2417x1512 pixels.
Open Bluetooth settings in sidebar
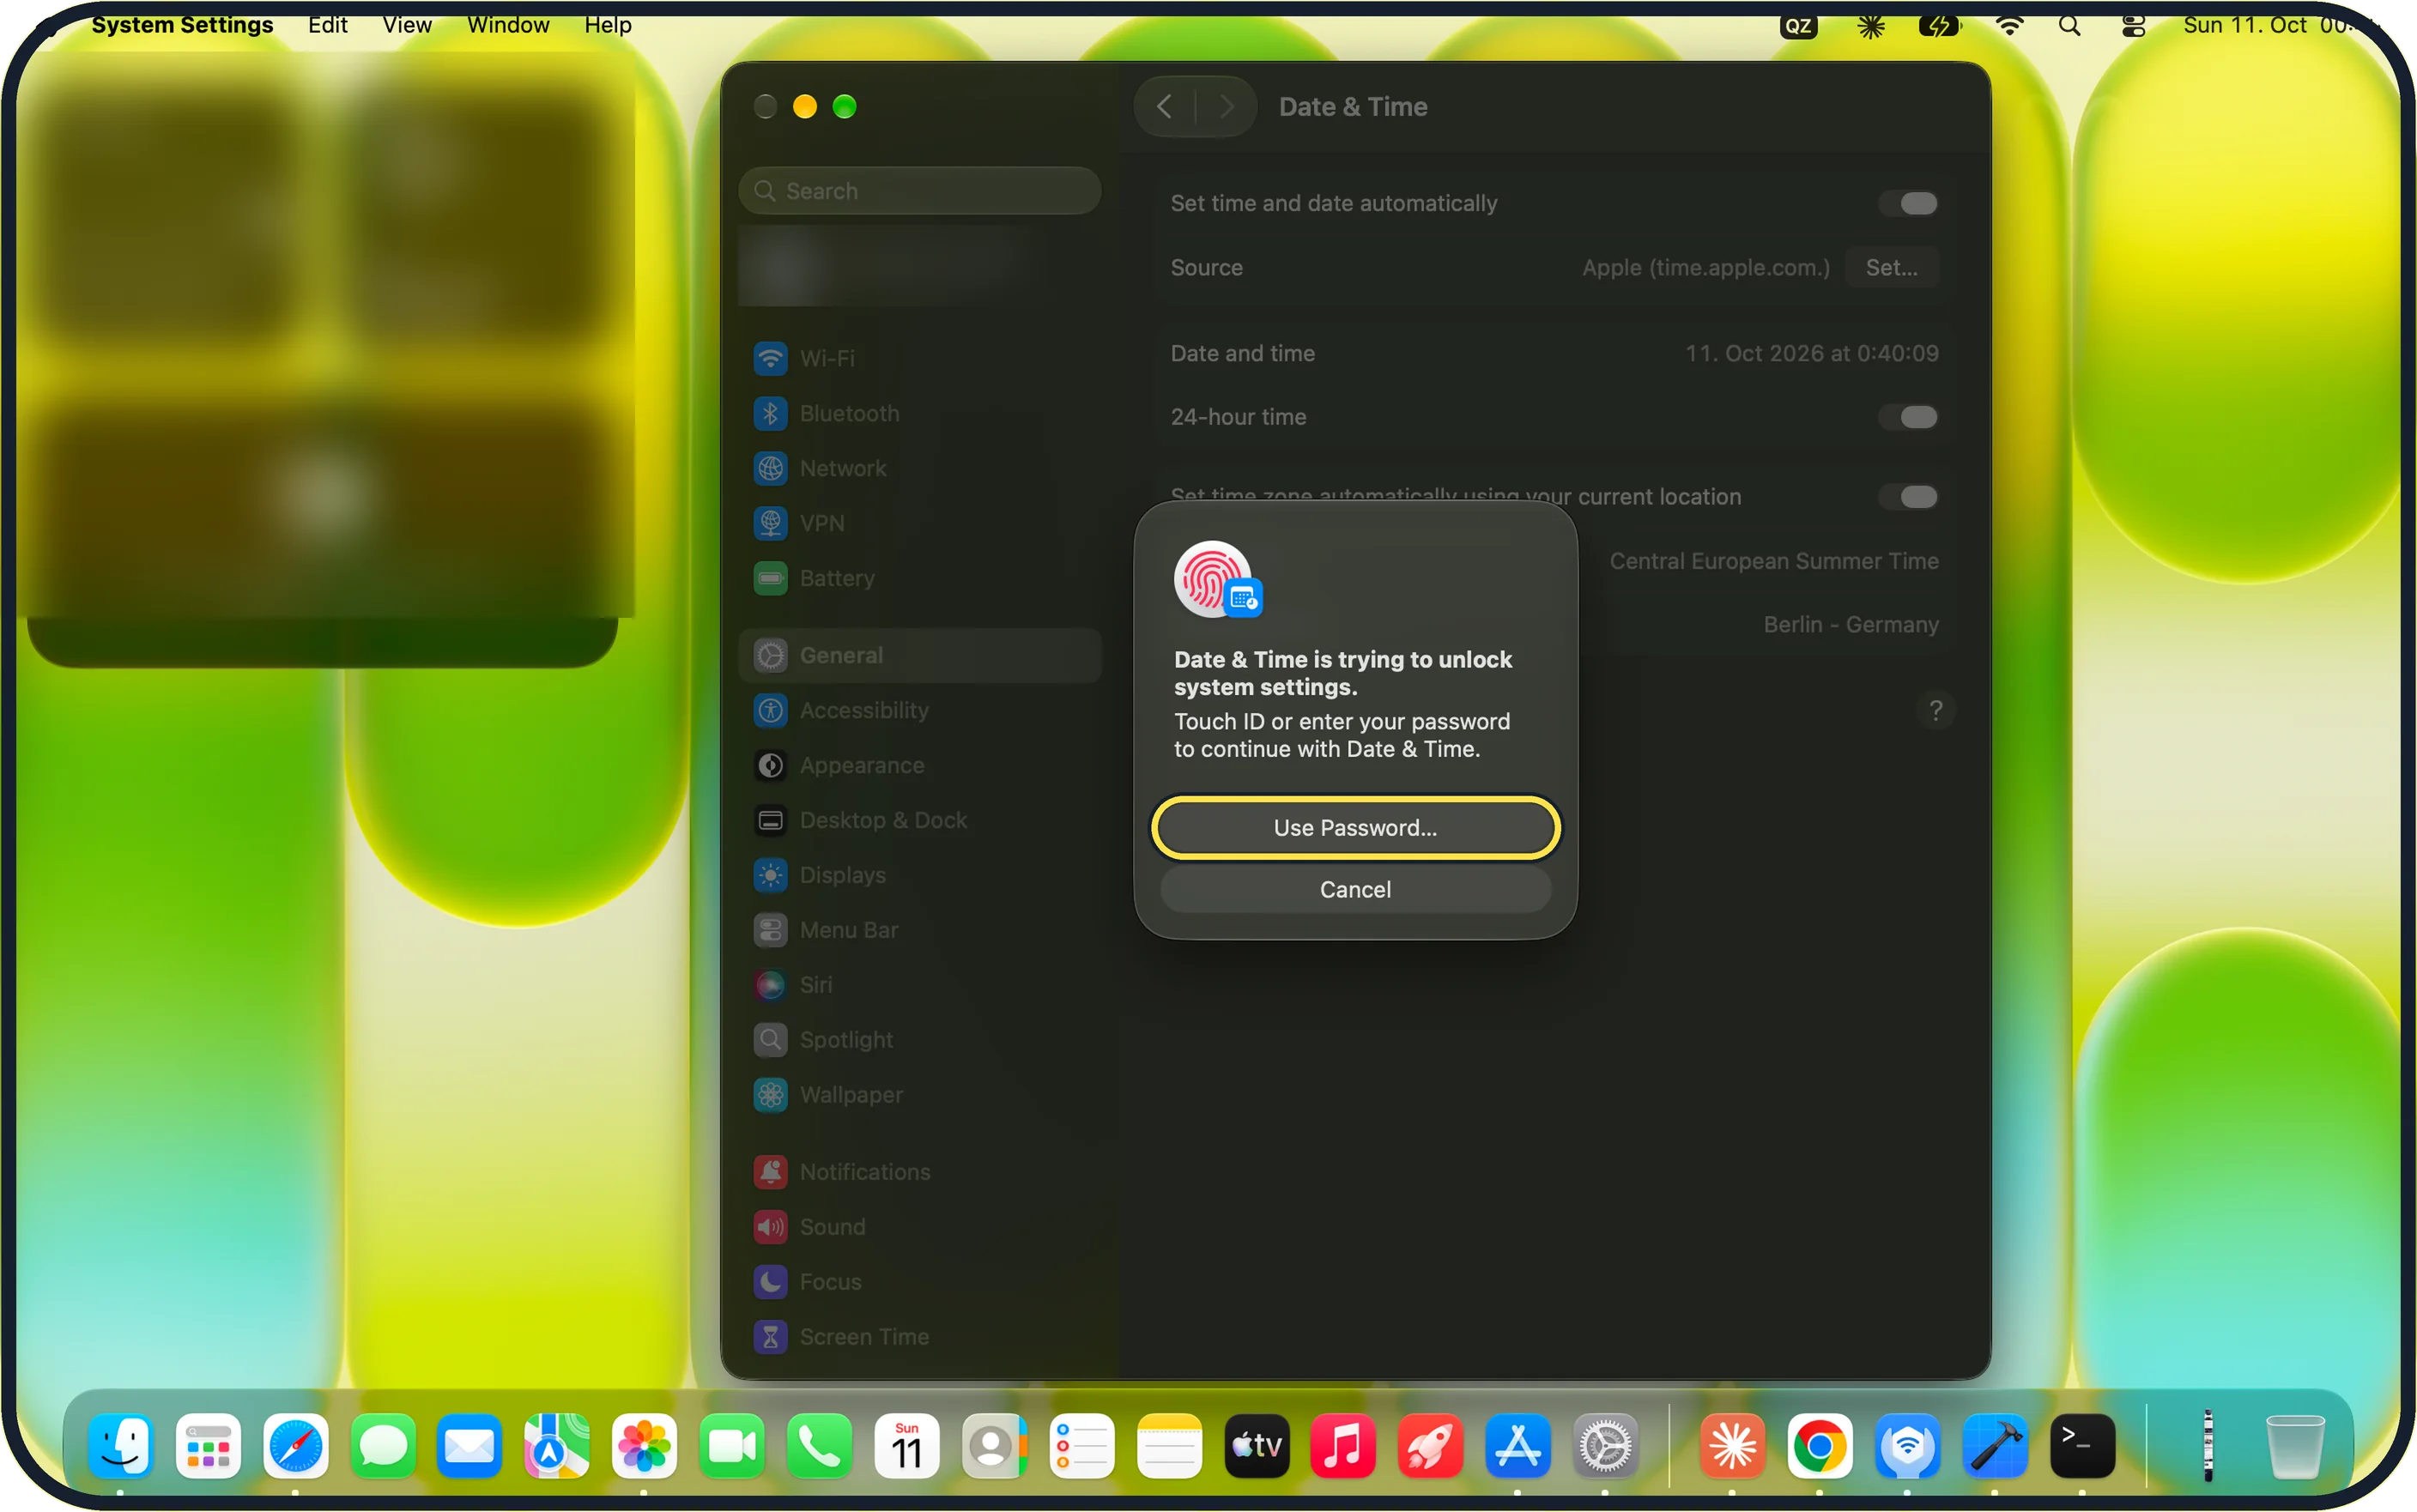919,413
